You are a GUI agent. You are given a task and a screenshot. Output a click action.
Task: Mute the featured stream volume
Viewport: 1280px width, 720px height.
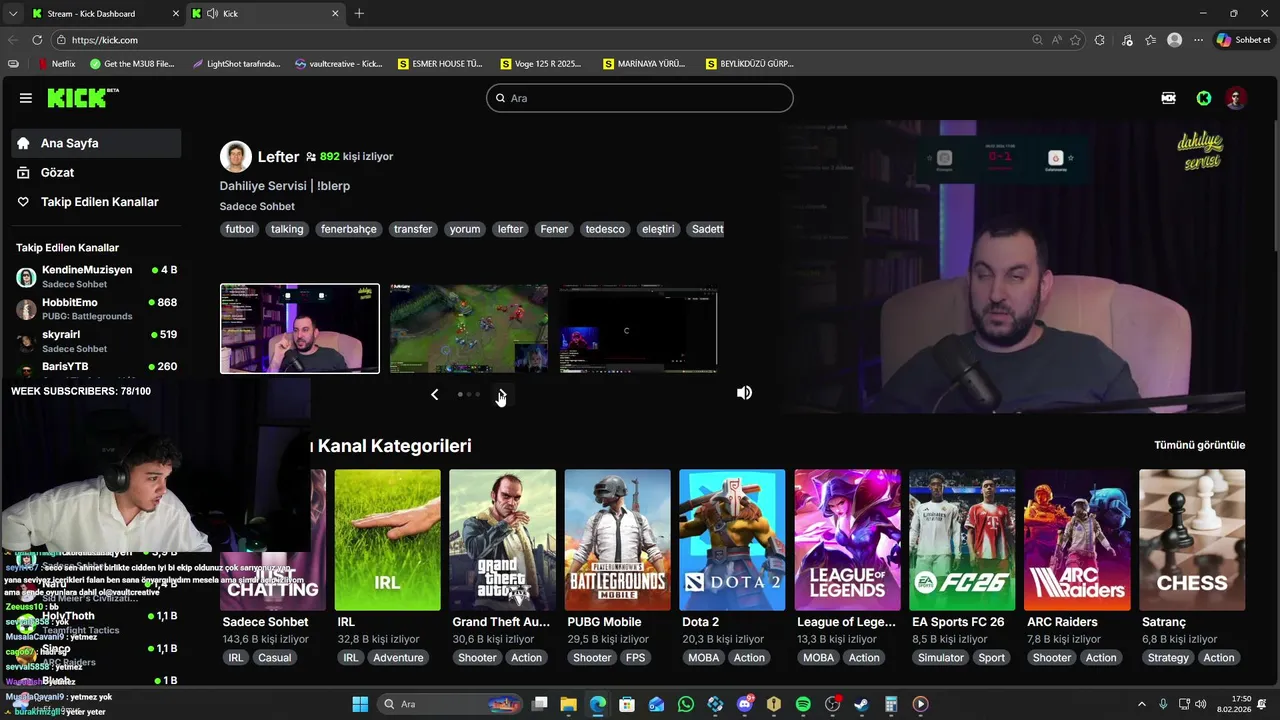click(744, 393)
